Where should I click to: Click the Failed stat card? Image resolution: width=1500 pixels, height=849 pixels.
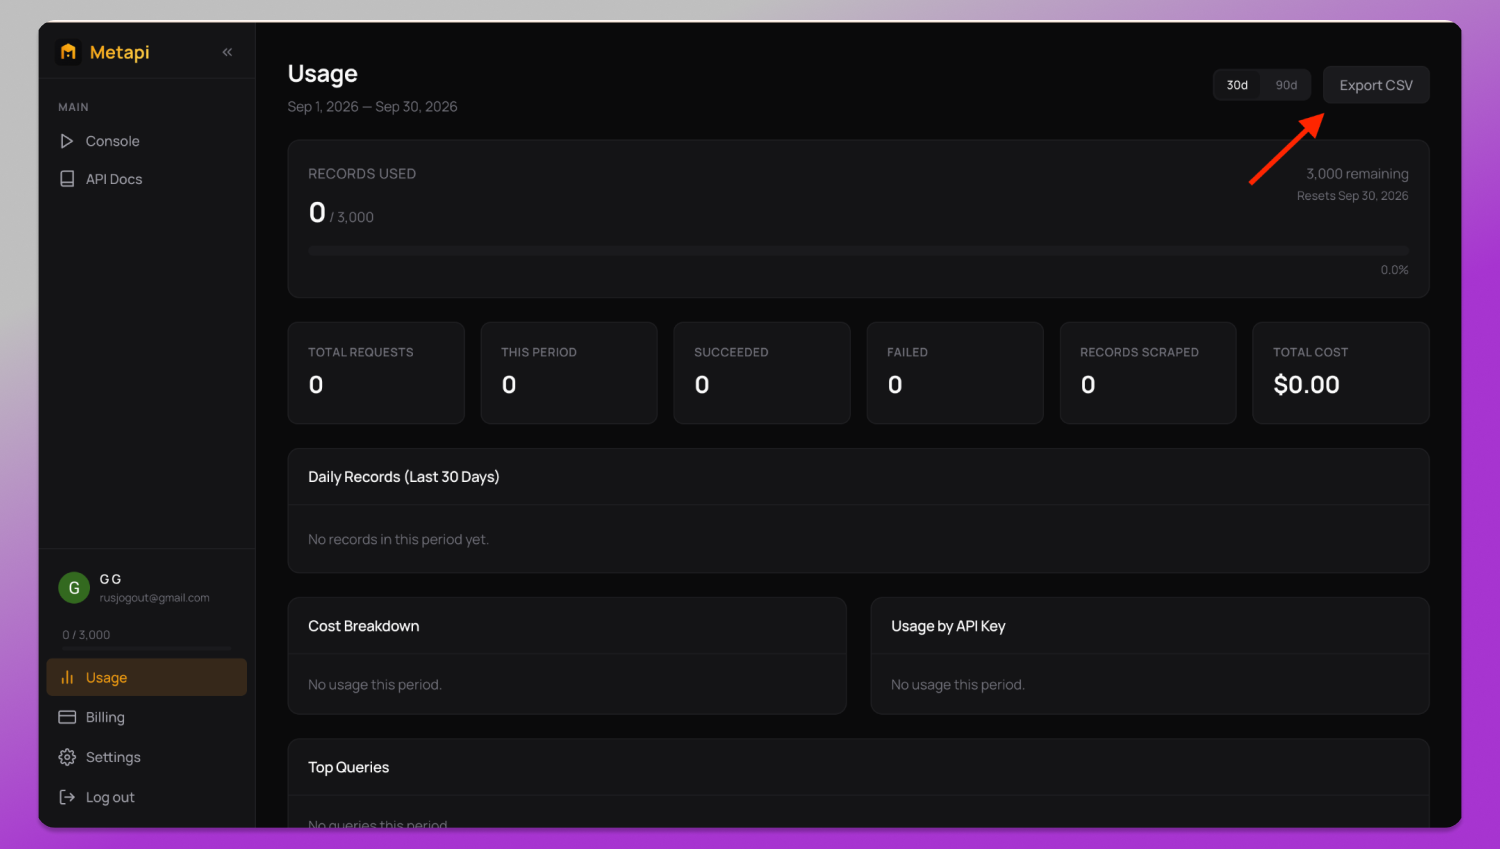[955, 373]
